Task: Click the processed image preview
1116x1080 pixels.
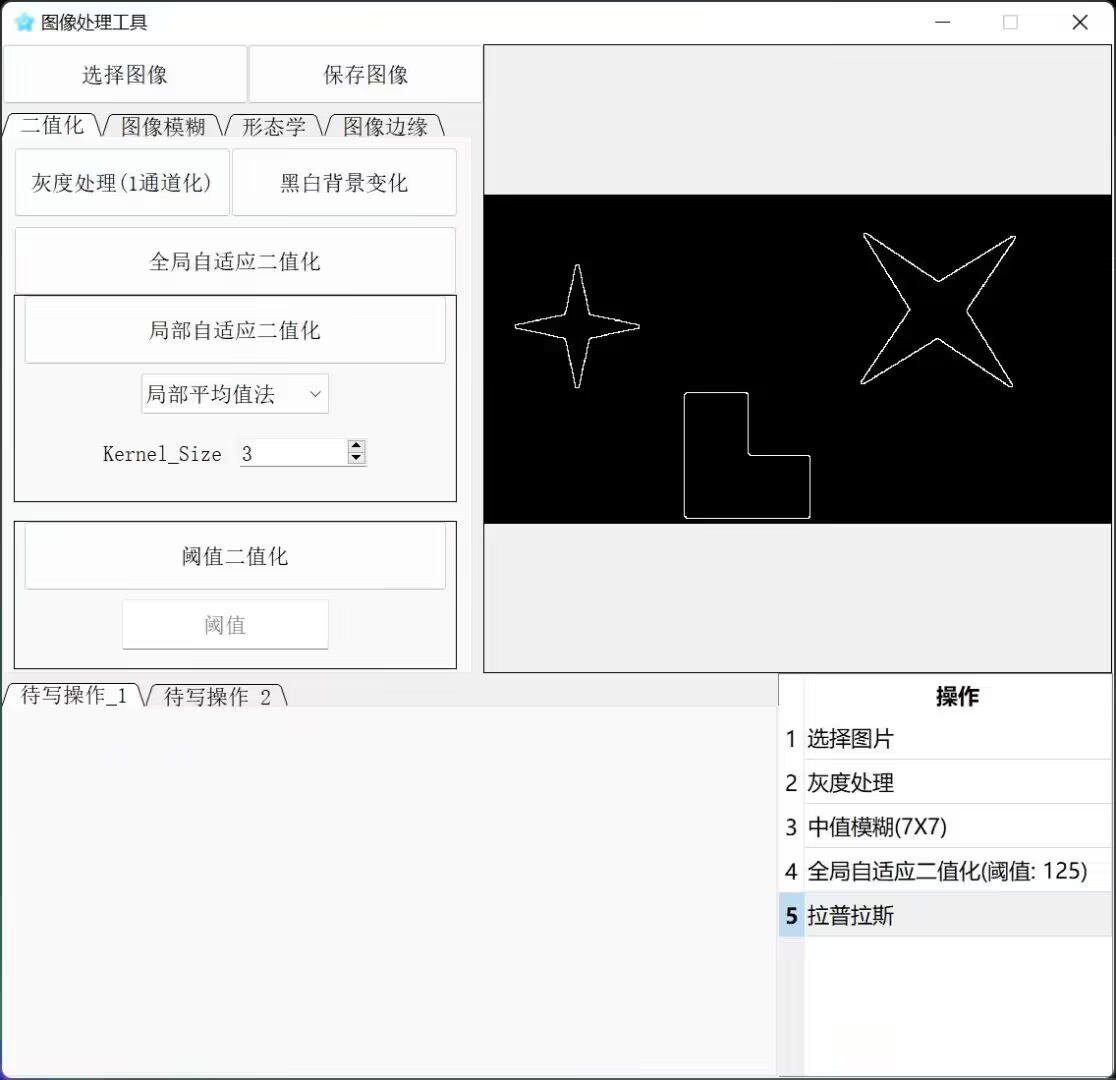Action: [797, 359]
